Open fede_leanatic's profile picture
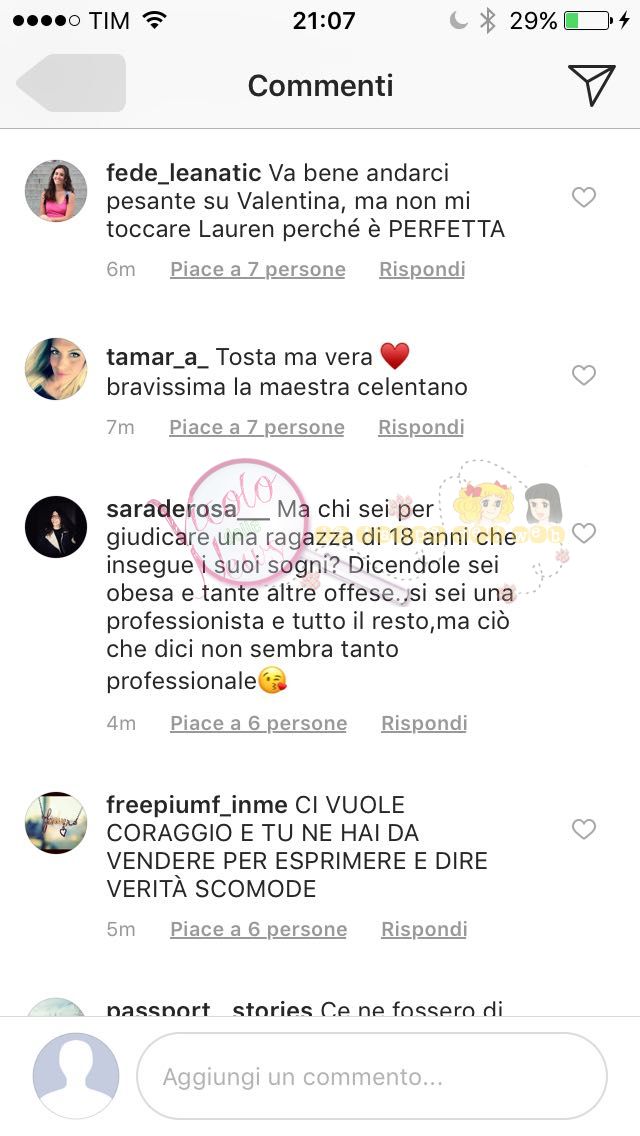640x1136 pixels. click(56, 191)
